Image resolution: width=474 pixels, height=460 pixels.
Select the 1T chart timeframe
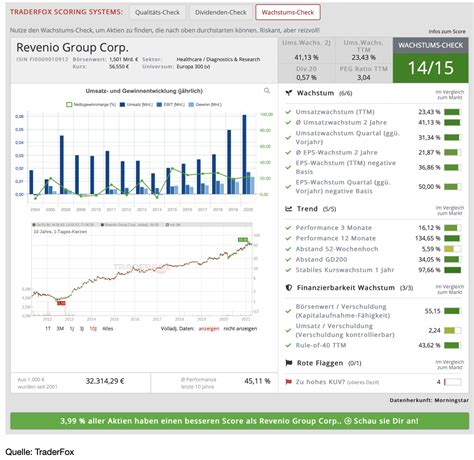coord(48,329)
